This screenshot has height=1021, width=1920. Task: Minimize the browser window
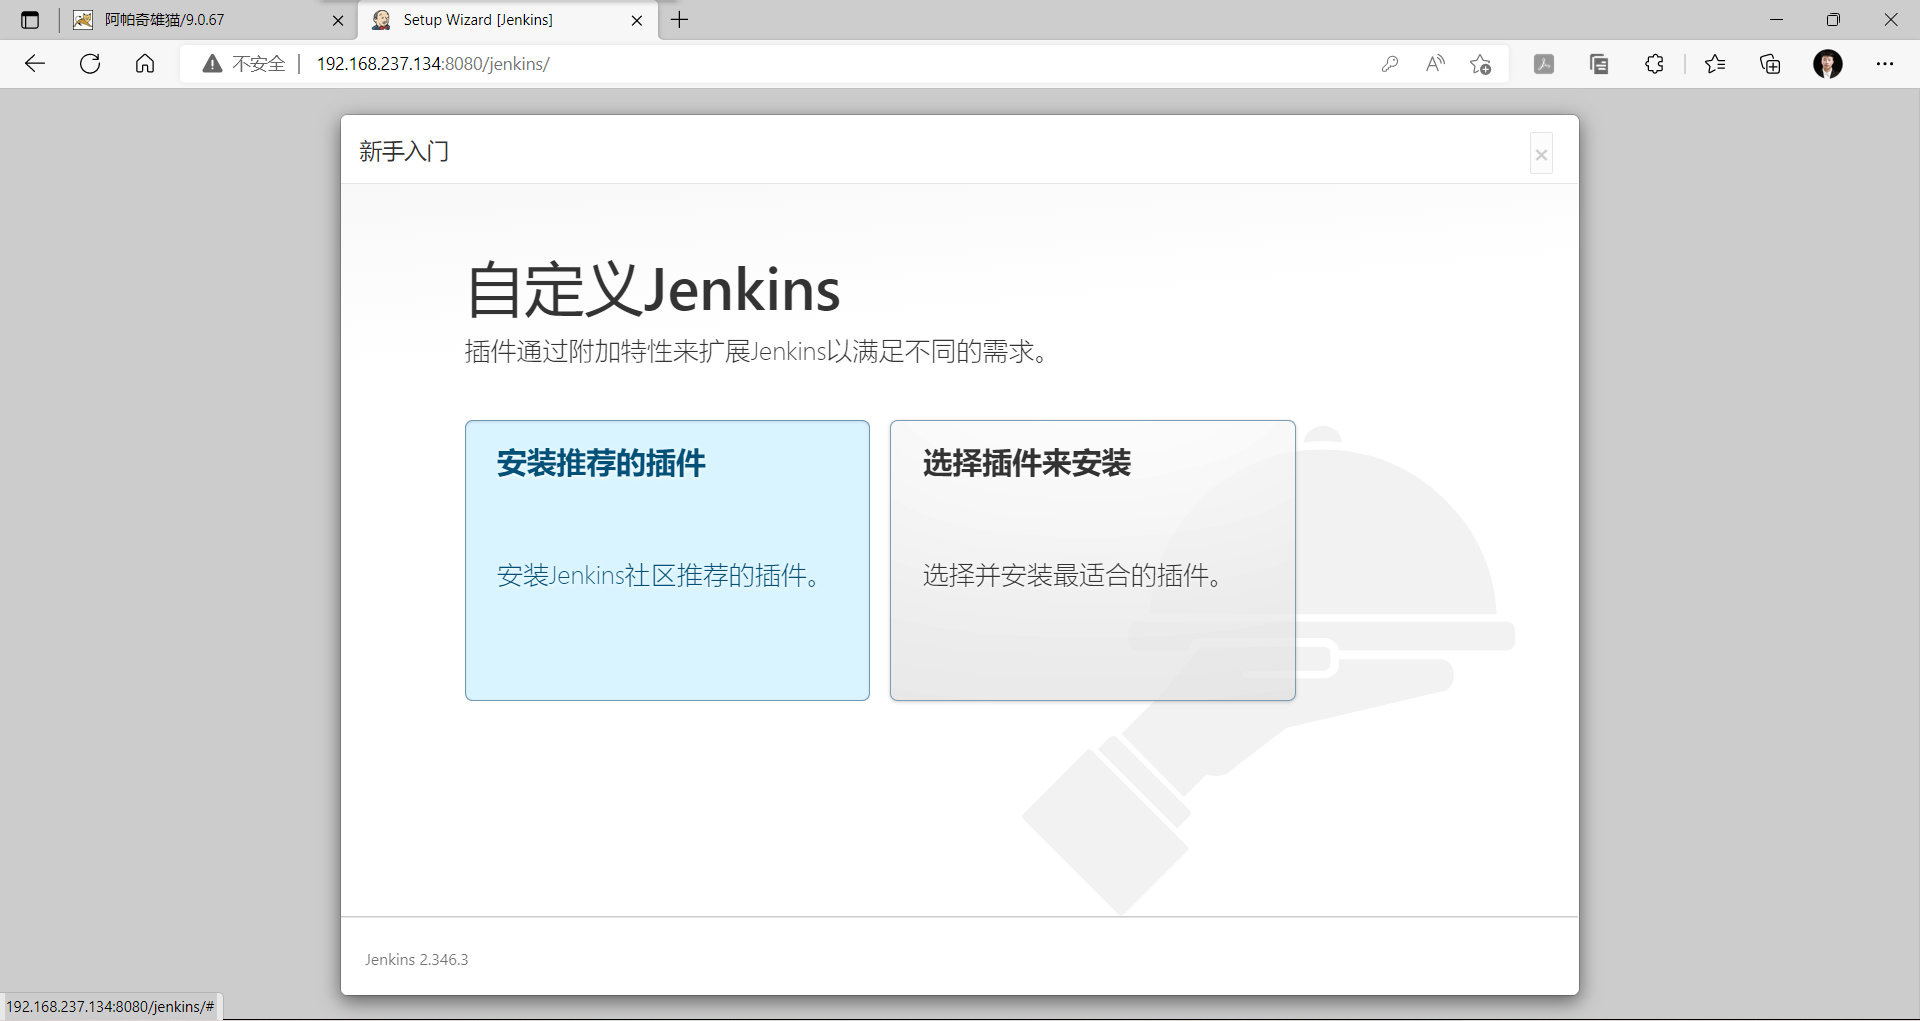pyautogui.click(x=1776, y=20)
